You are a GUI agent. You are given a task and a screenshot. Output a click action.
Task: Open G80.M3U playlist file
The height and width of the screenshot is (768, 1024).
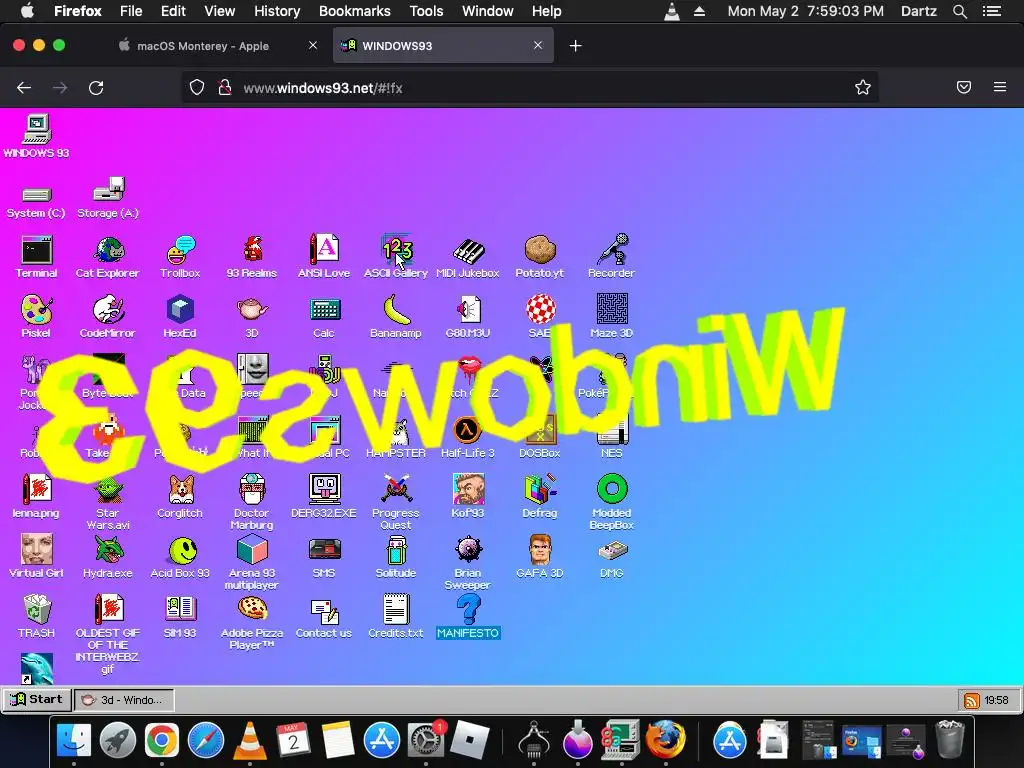click(x=468, y=317)
